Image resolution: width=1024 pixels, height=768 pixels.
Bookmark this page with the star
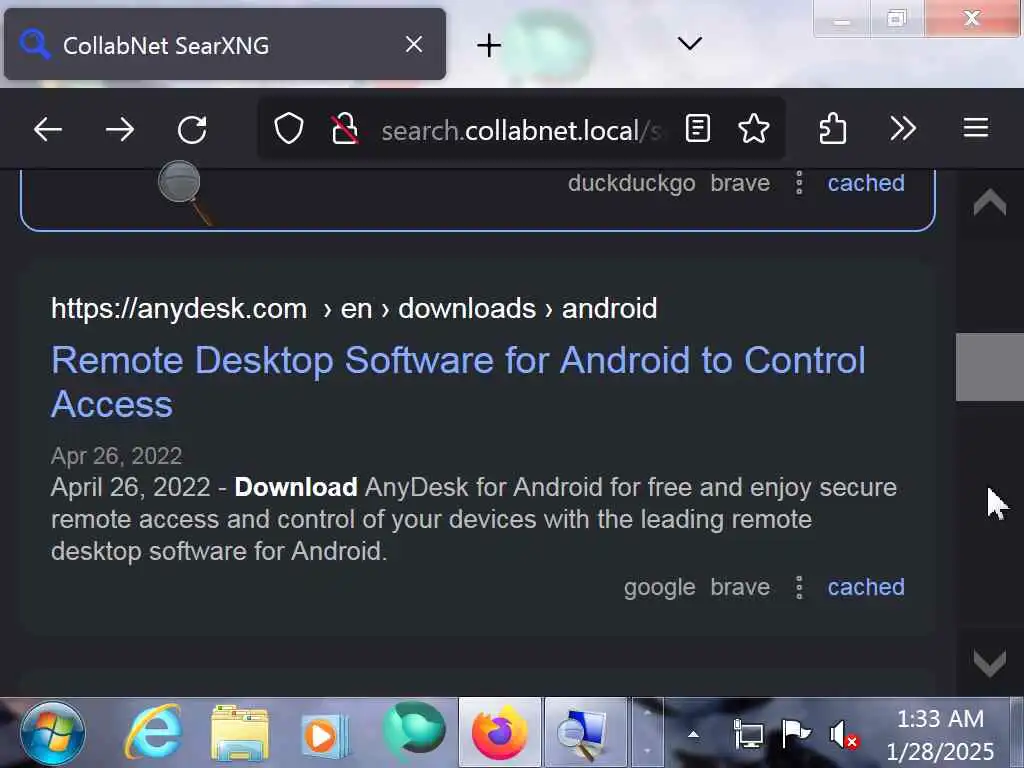point(754,129)
